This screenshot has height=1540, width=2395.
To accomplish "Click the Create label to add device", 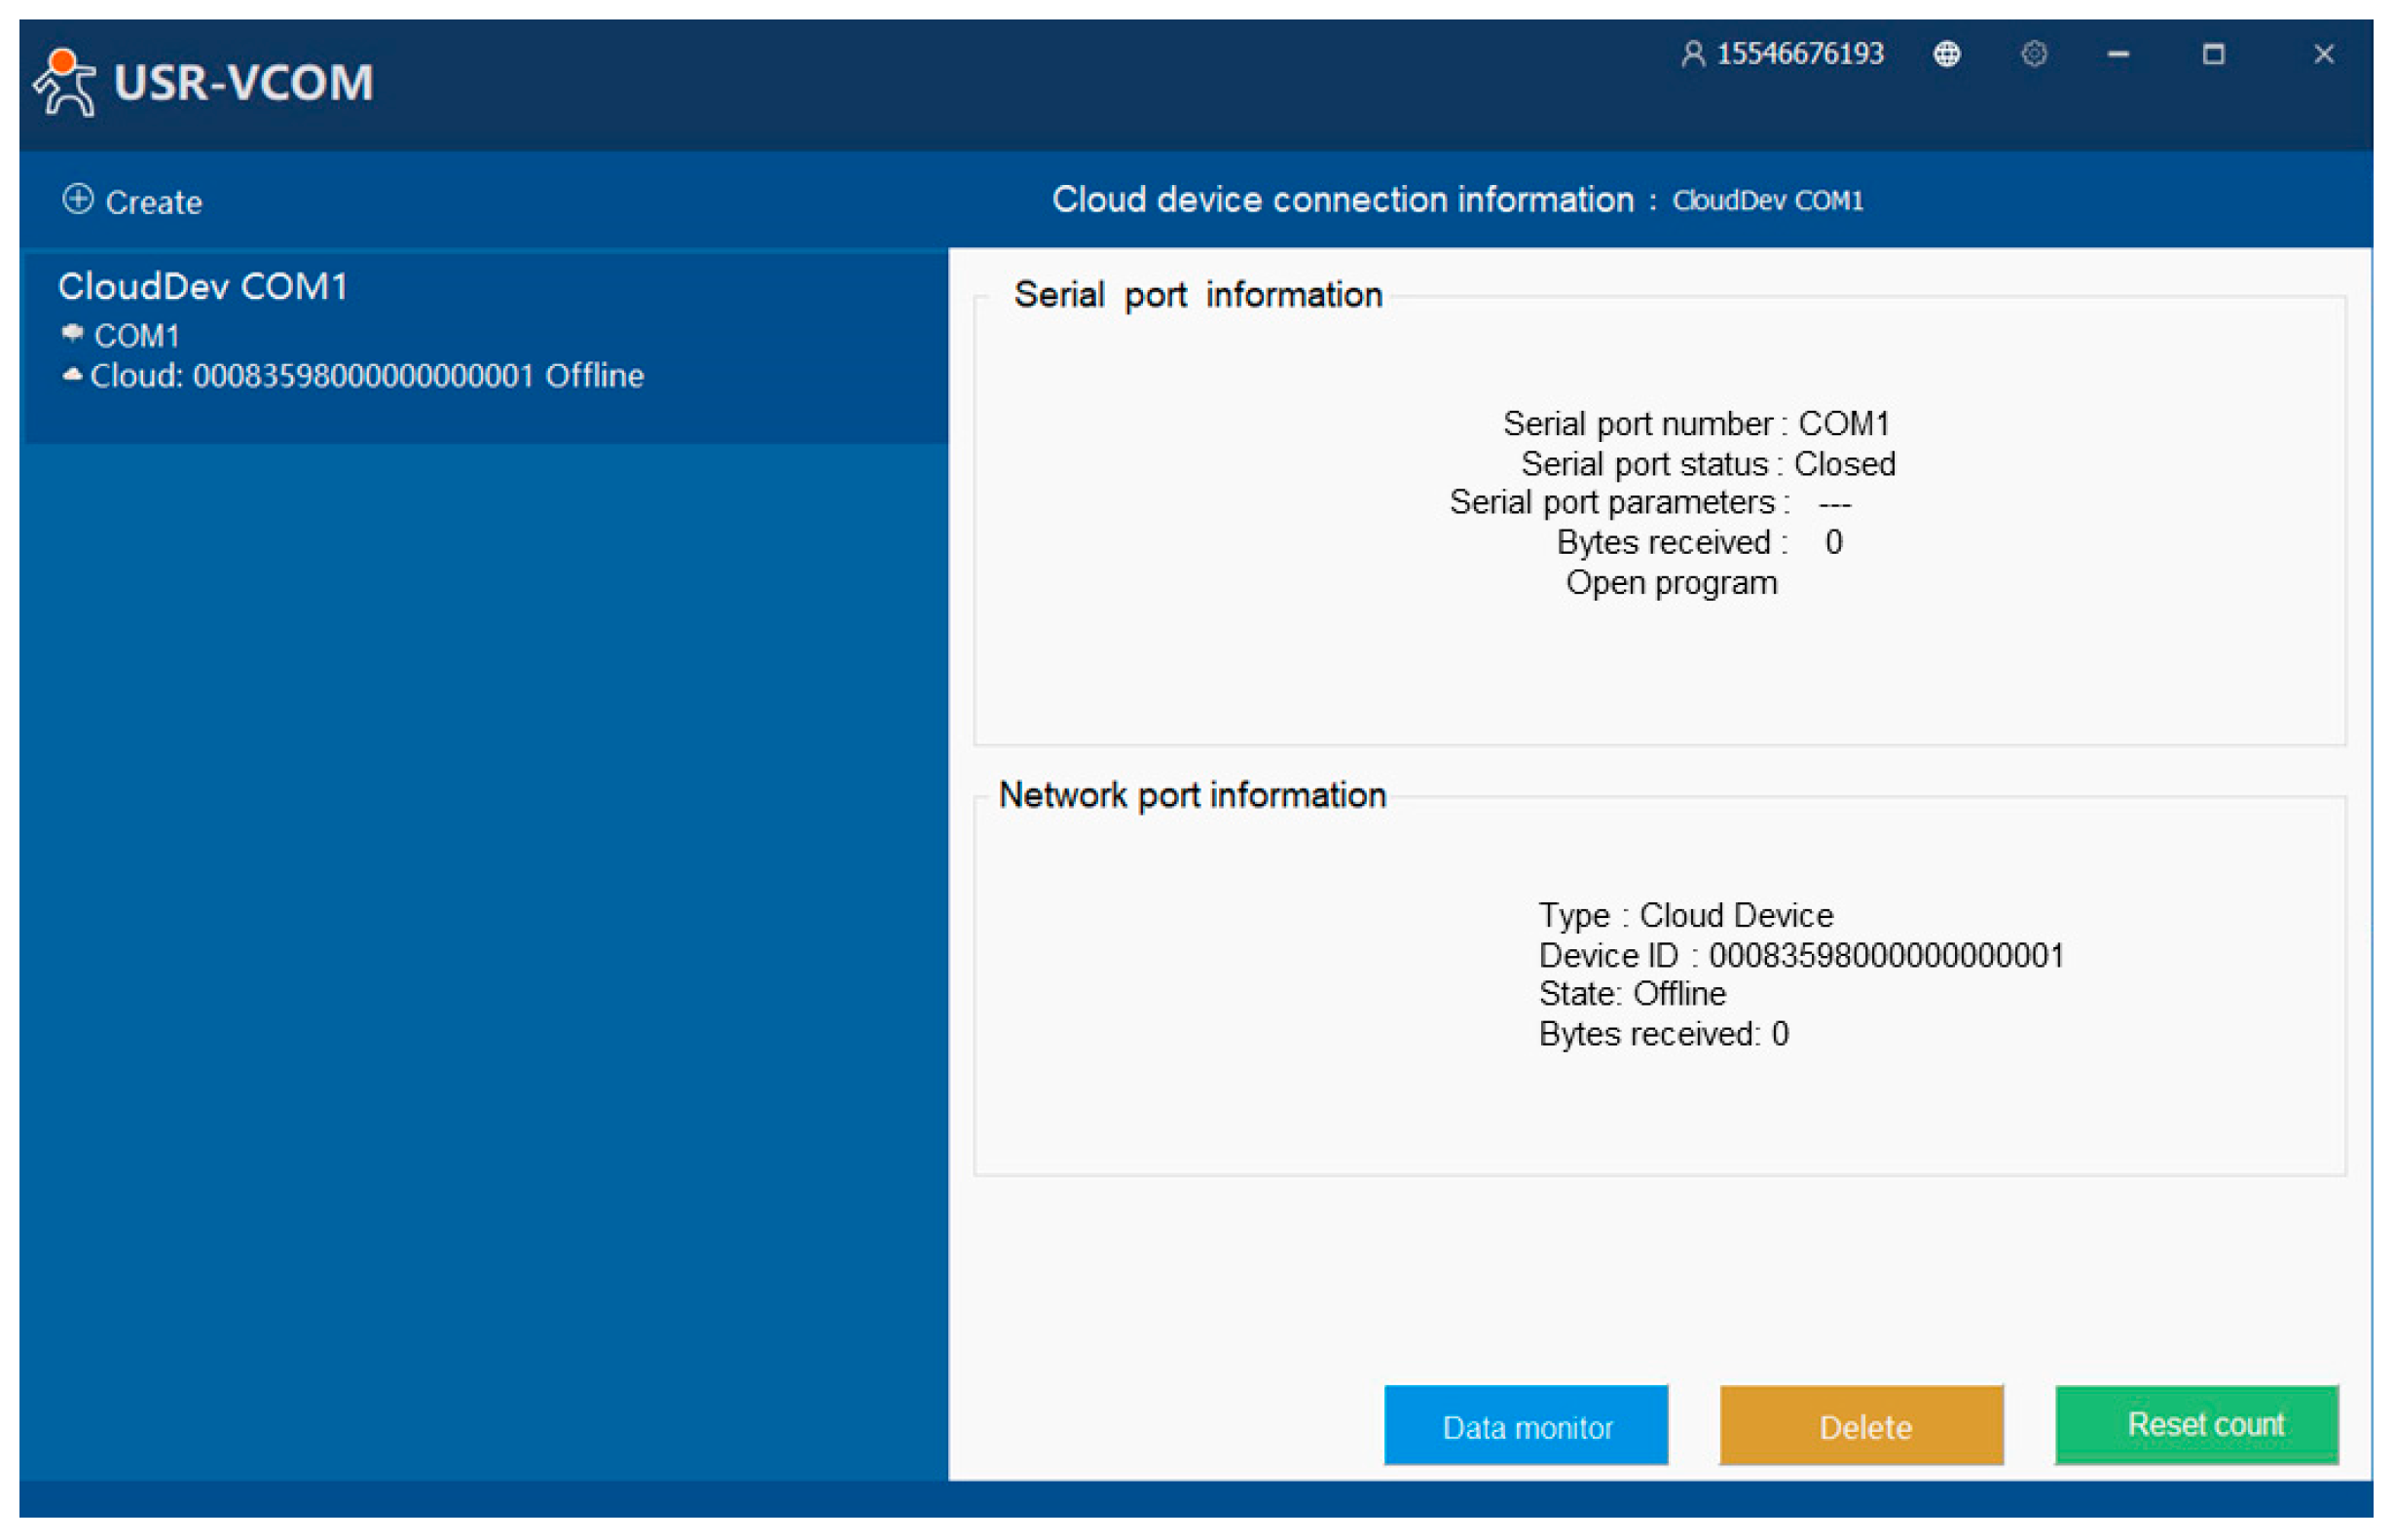I will 154,202.
